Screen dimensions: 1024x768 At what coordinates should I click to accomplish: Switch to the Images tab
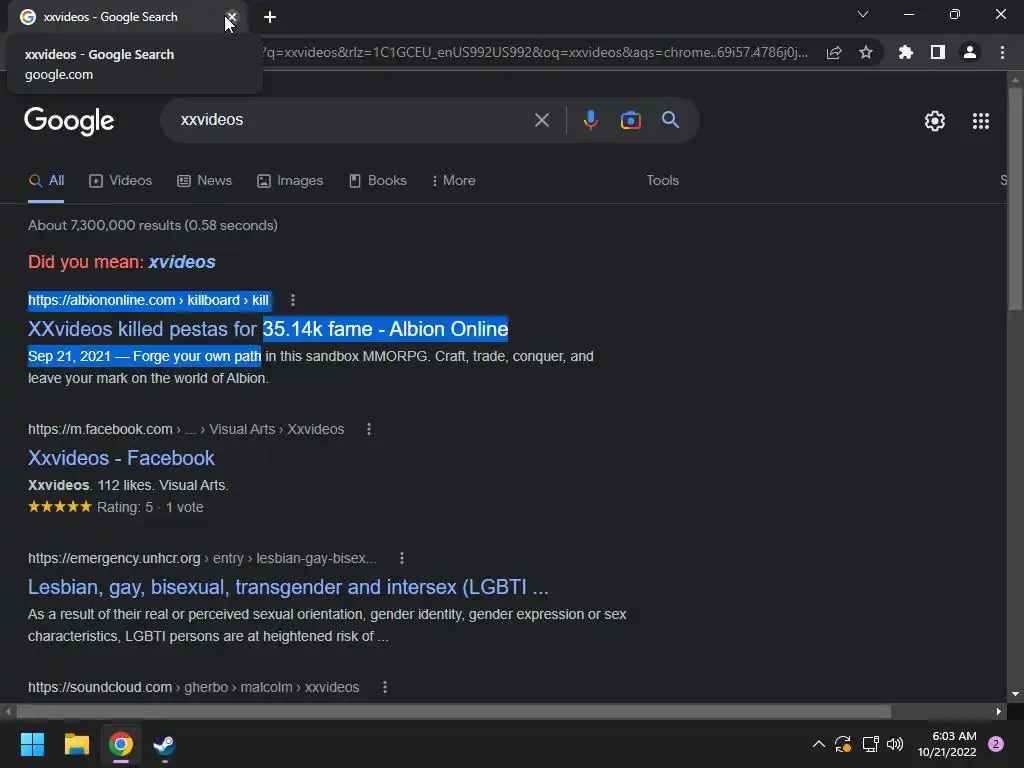(290, 181)
